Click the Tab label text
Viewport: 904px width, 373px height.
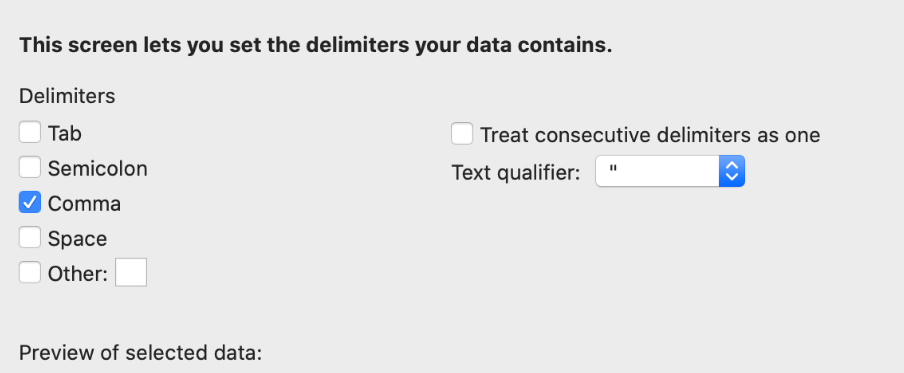coord(65,134)
